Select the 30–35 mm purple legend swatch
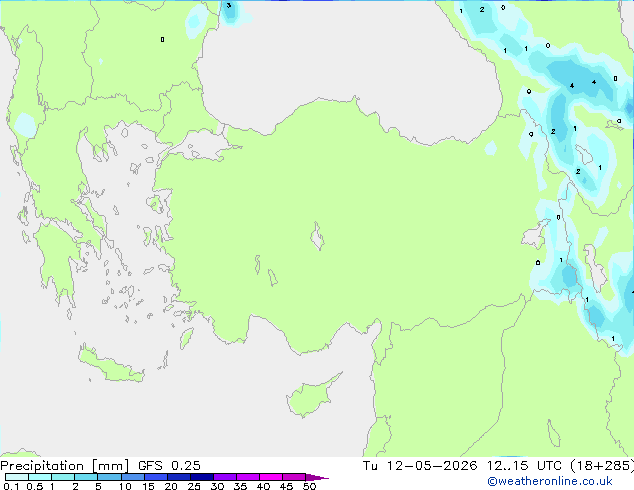Image resolution: width=634 pixels, height=490 pixels. [x=225, y=477]
